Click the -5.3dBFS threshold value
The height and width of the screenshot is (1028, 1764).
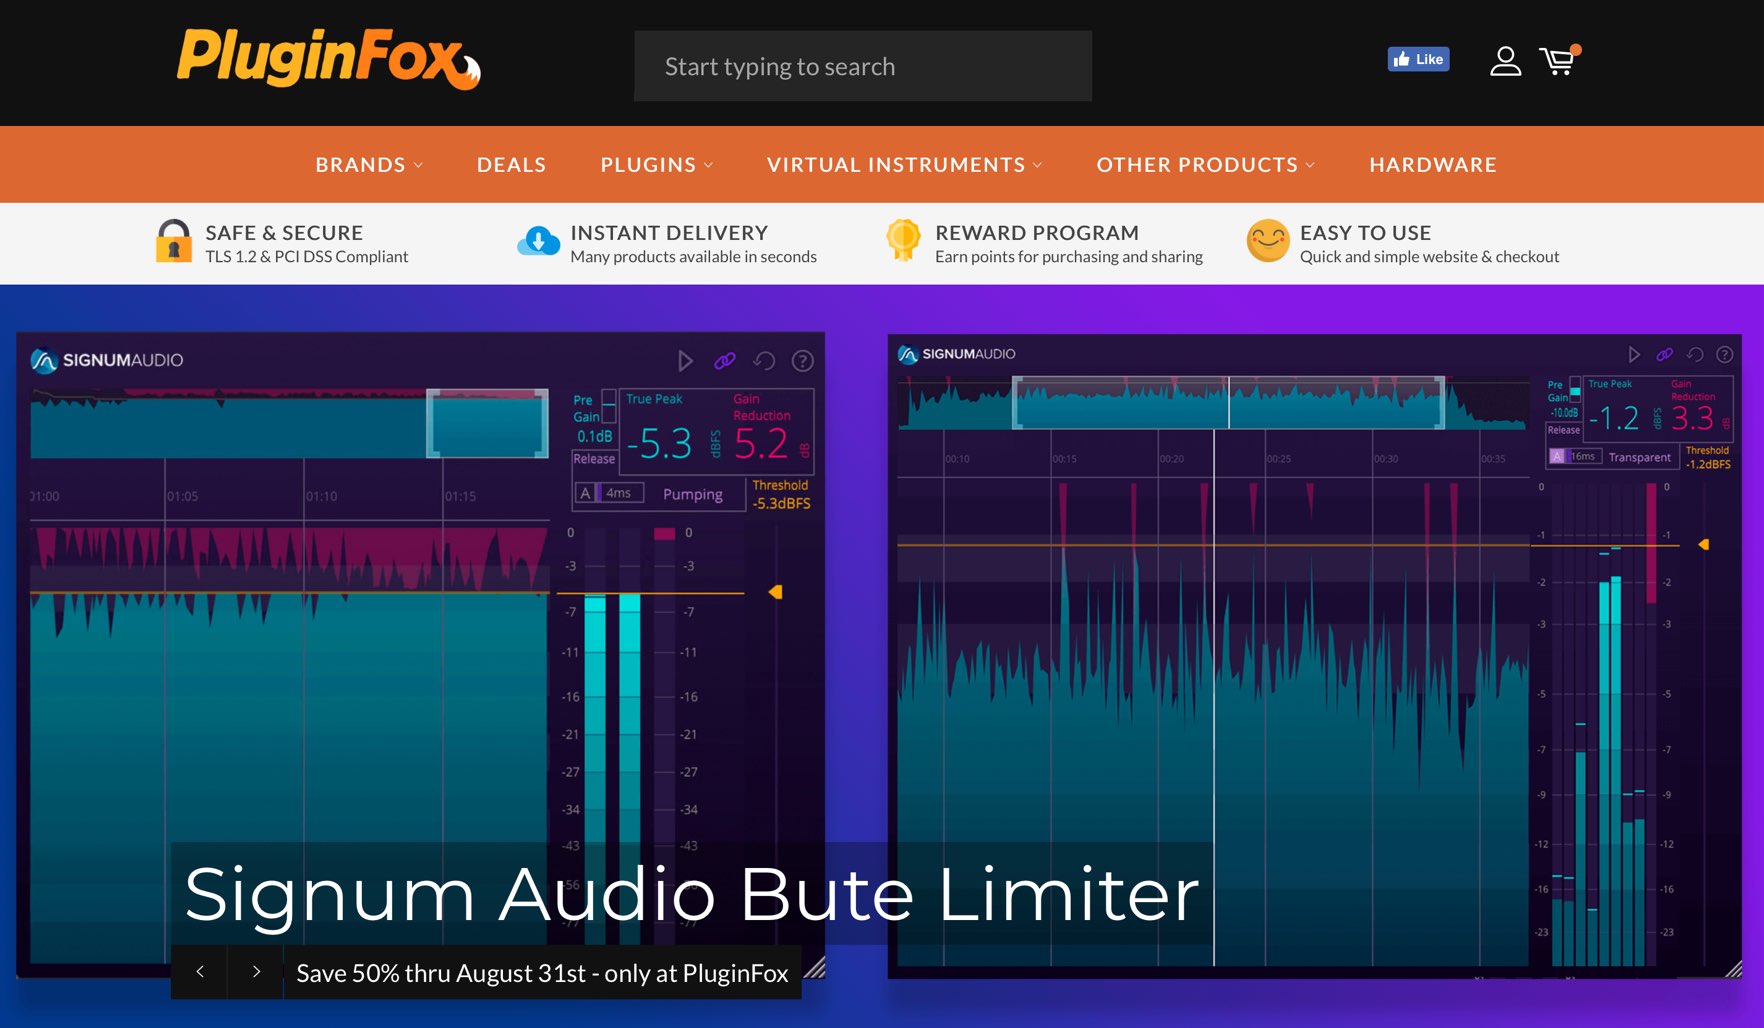click(782, 504)
